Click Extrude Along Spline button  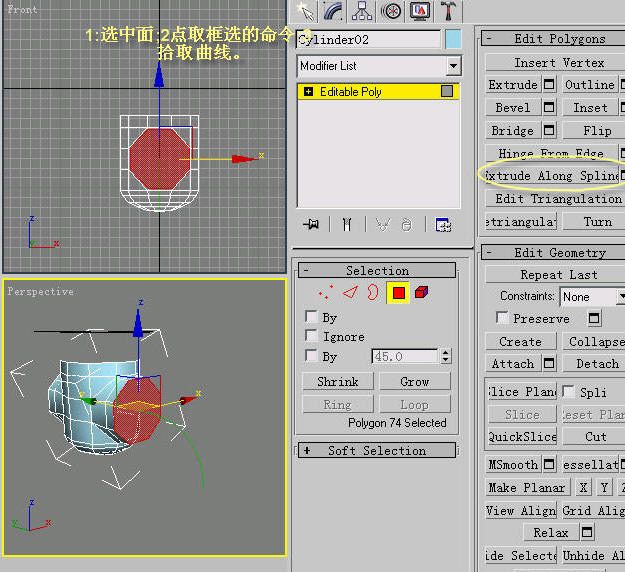tap(551, 175)
